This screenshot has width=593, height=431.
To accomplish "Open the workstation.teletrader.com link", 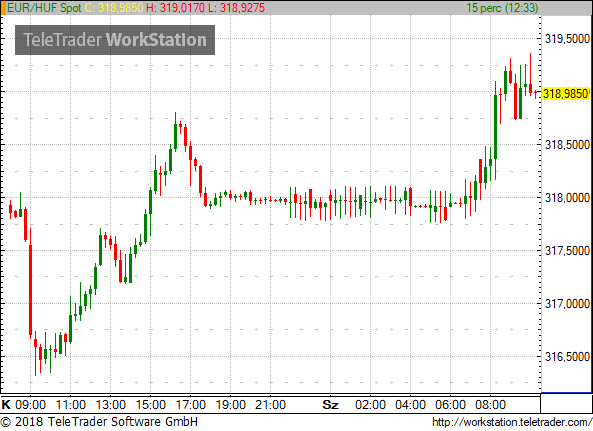I will (512, 422).
